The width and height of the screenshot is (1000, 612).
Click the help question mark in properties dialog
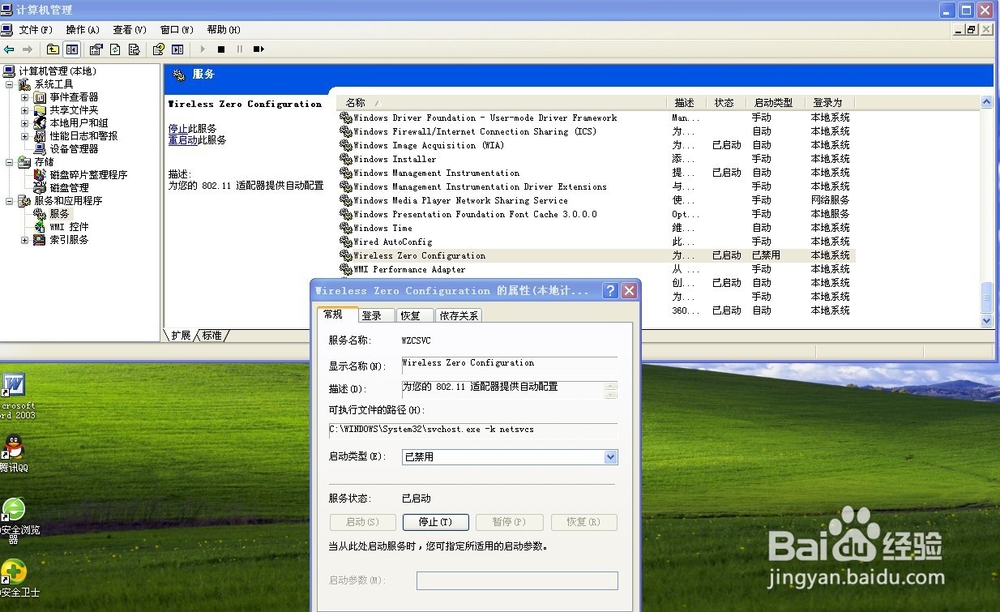pos(610,291)
